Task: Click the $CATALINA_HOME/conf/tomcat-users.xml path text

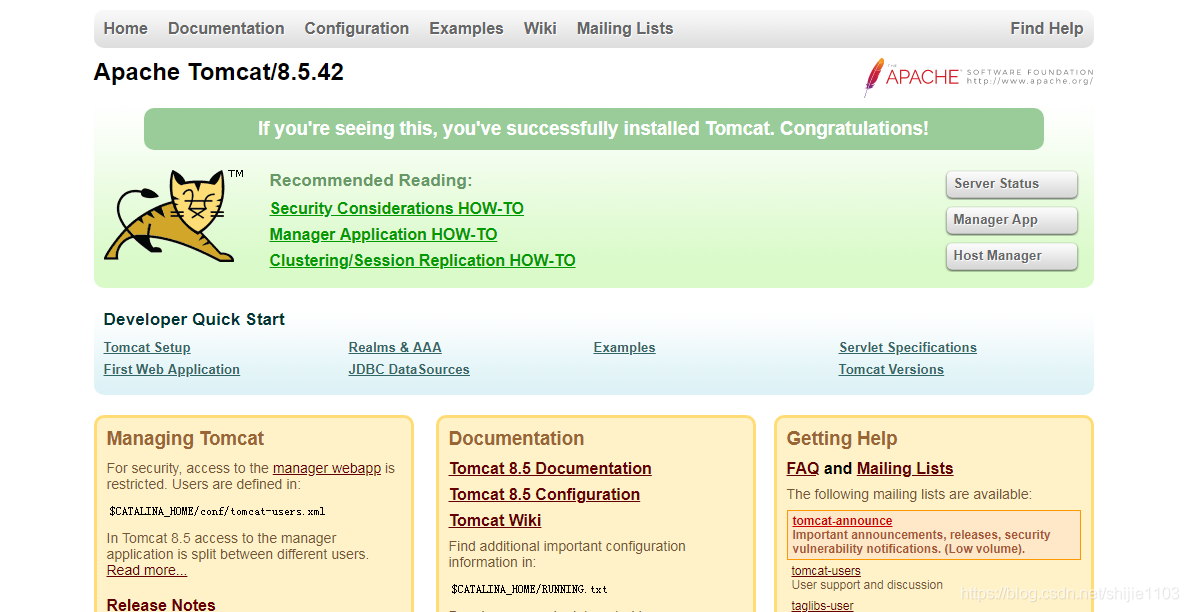Action: [217, 512]
